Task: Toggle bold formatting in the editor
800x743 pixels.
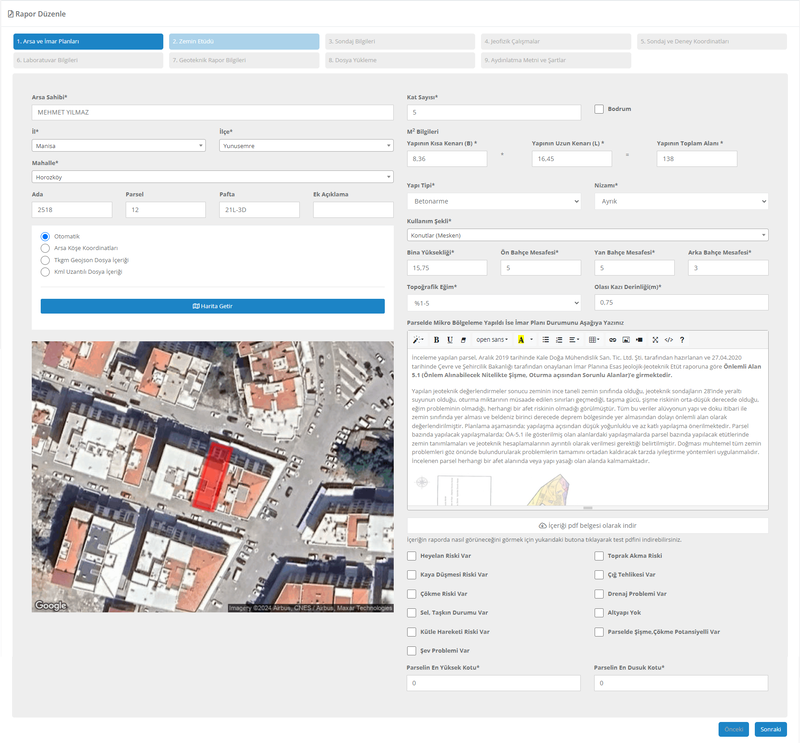Action: (436, 340)
